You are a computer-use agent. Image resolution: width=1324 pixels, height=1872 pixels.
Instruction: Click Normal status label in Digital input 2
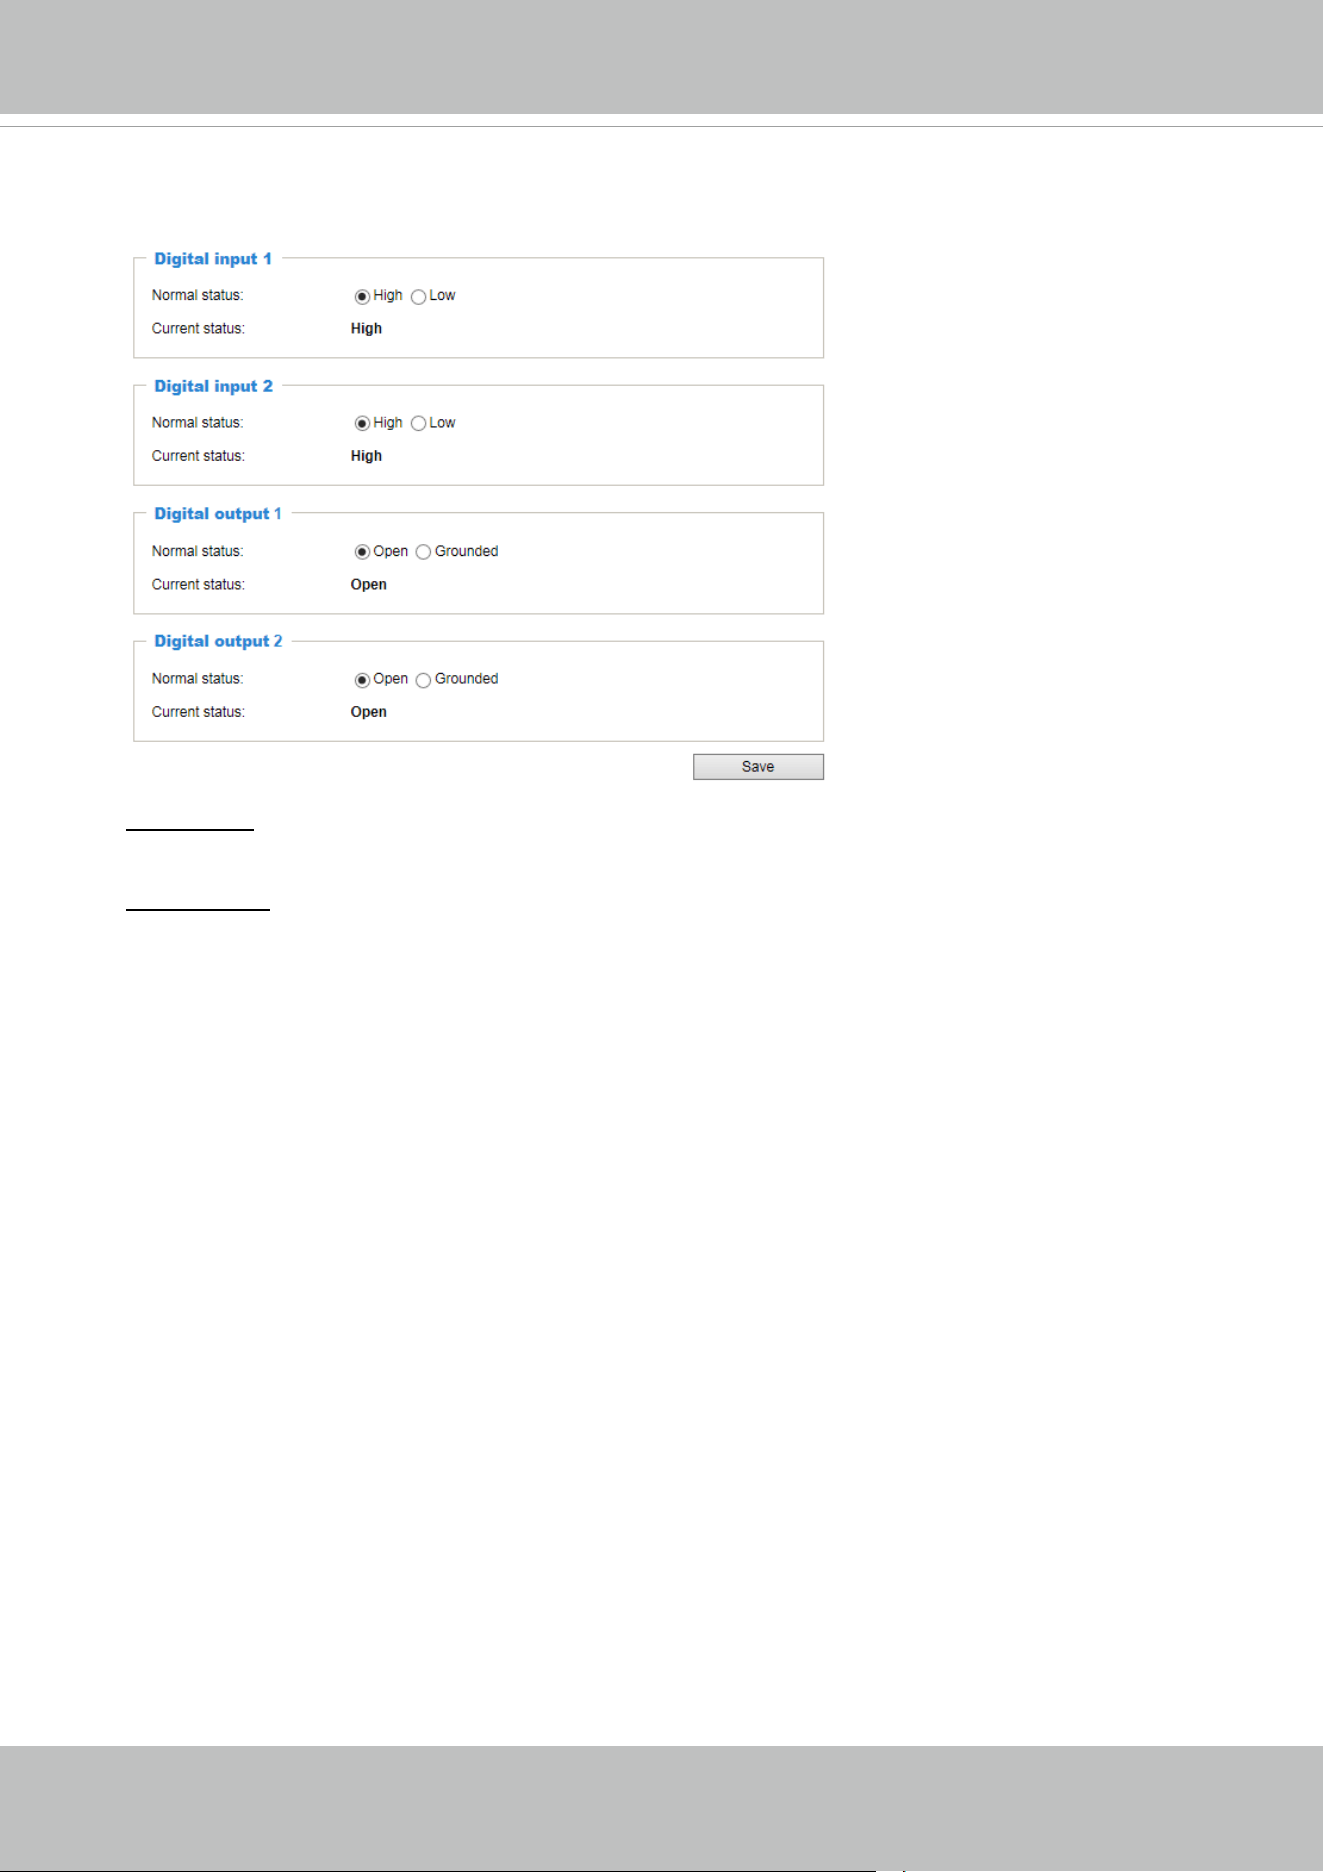click(197, 423)
